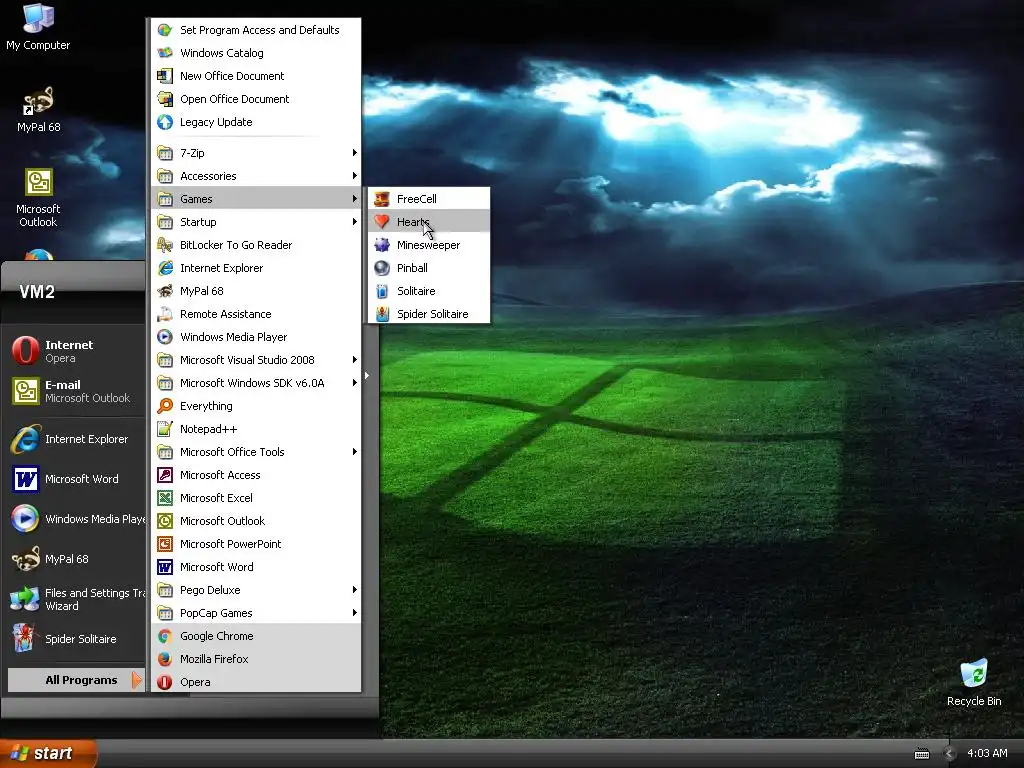Open Microsoft Outlook in All Programs list
This screenshot has width=1024, height=768.
(x=256, y=520)
